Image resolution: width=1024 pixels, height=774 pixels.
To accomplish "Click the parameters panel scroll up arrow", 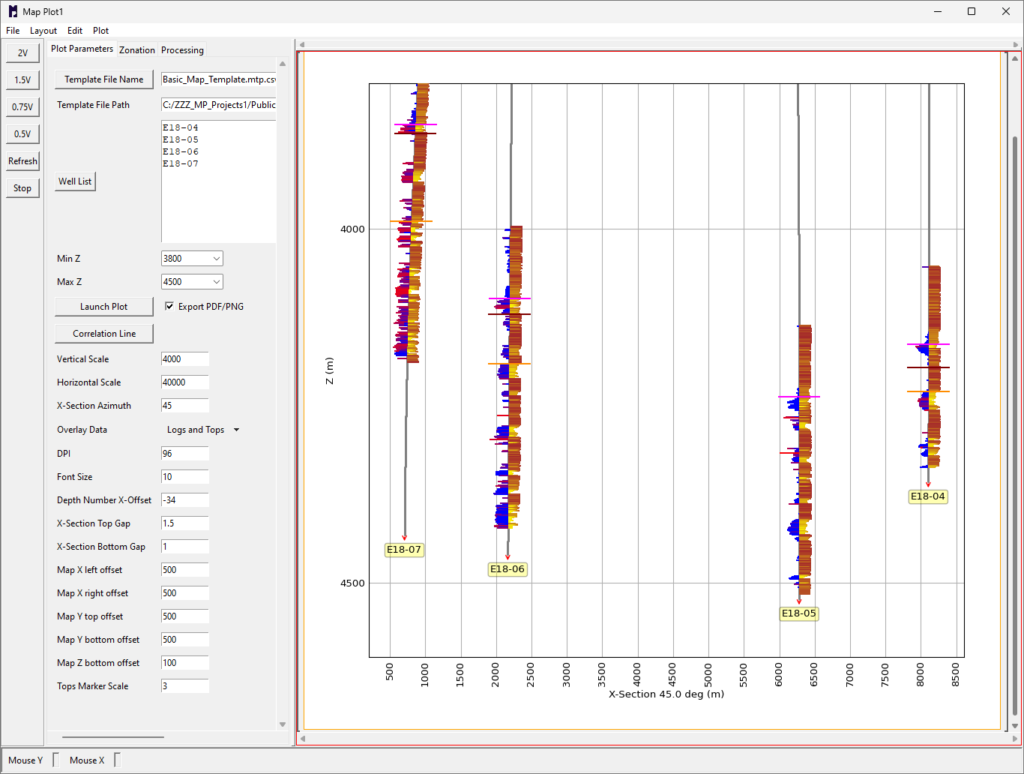I will pyautogui.click(x=282, y=64).
